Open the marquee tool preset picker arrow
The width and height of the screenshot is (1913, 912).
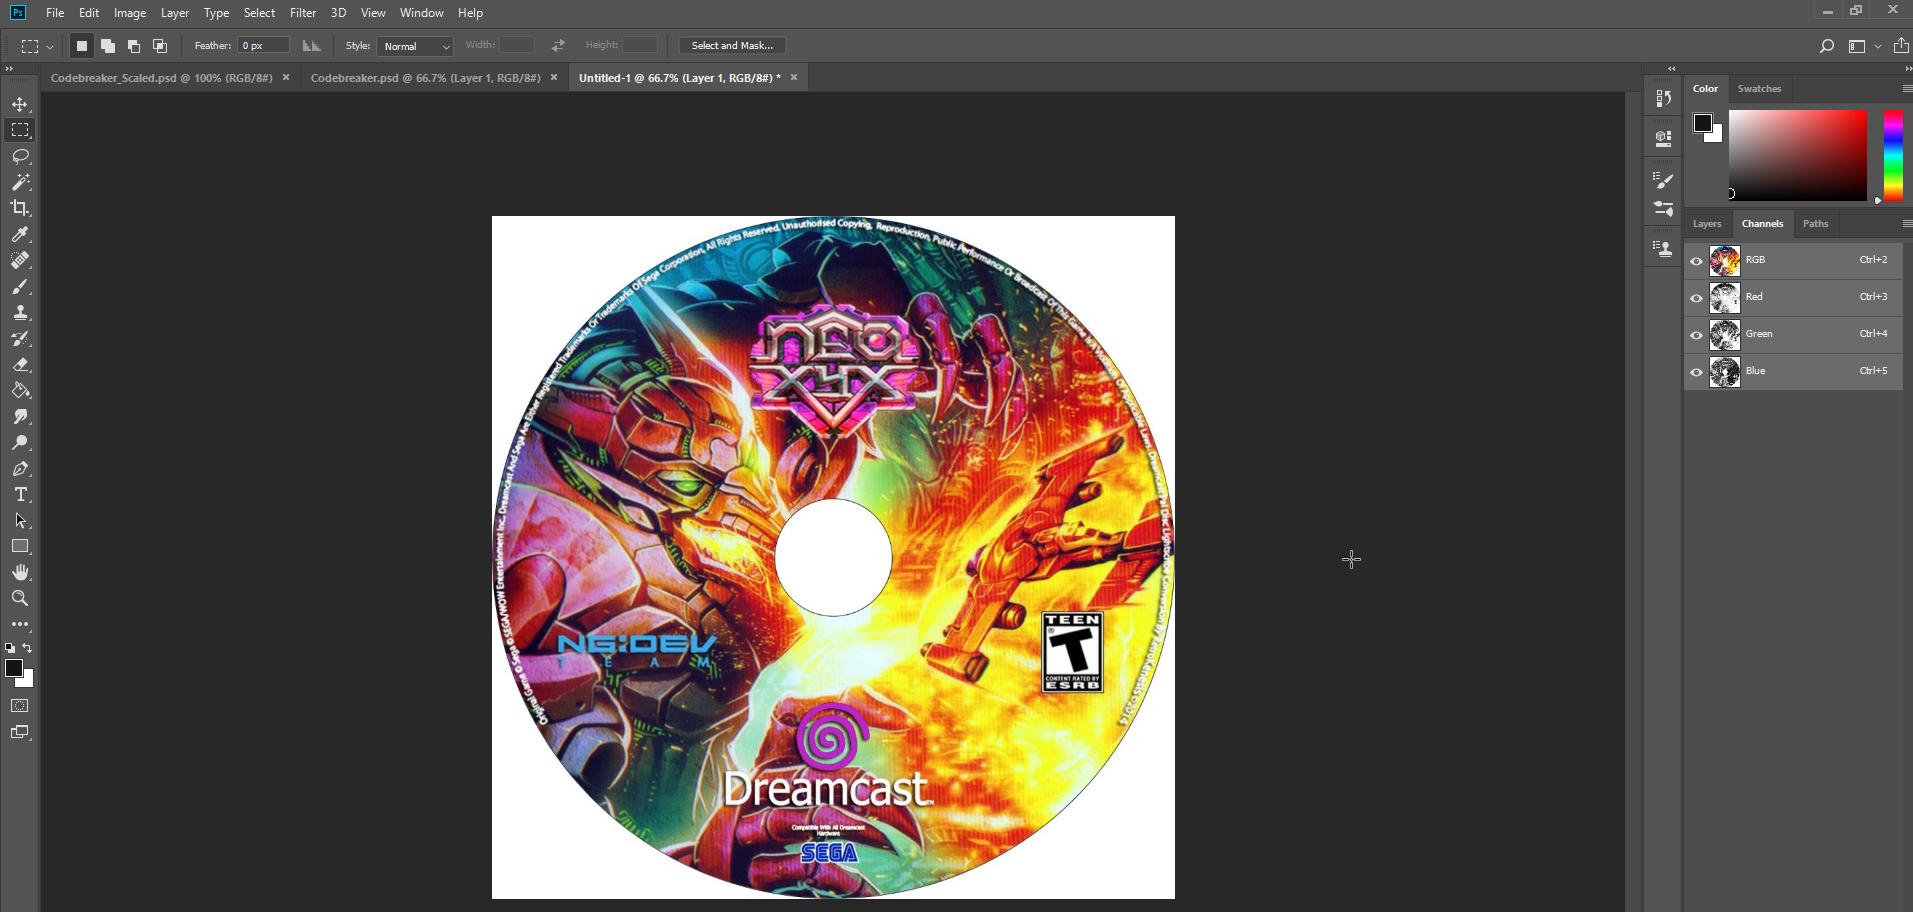(x=50, y=47)
